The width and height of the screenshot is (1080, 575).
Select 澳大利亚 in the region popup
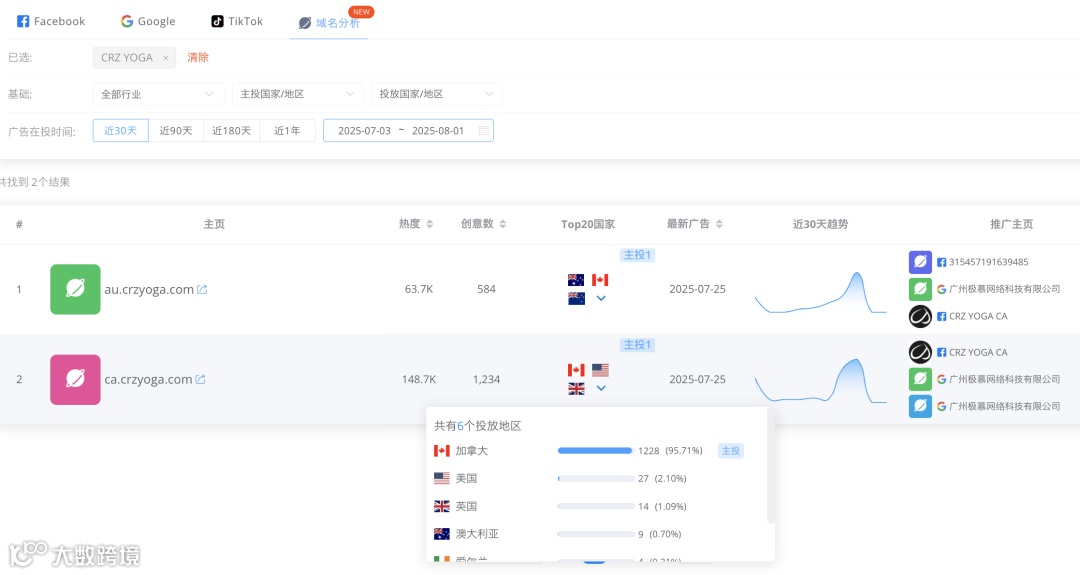477,534
